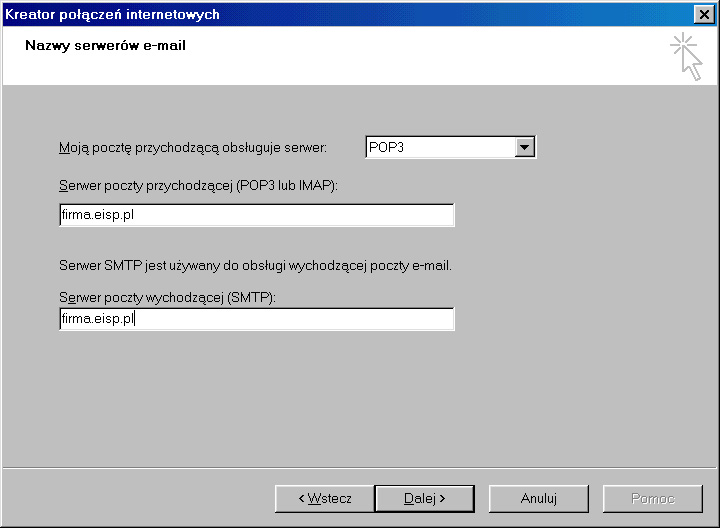Image resolution: width=720 pixels, height=528 pixels.
Task: Focus the outgoing mail server (SMTP) field
Action: click(256, 319)
